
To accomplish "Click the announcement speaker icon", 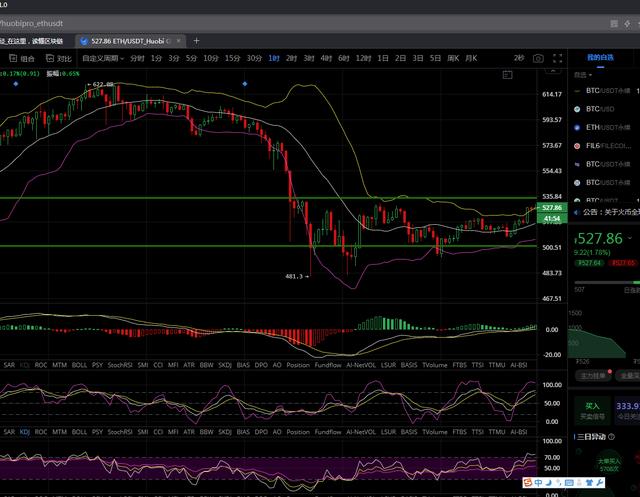I will pyautogui.click(x=577, y=212).
